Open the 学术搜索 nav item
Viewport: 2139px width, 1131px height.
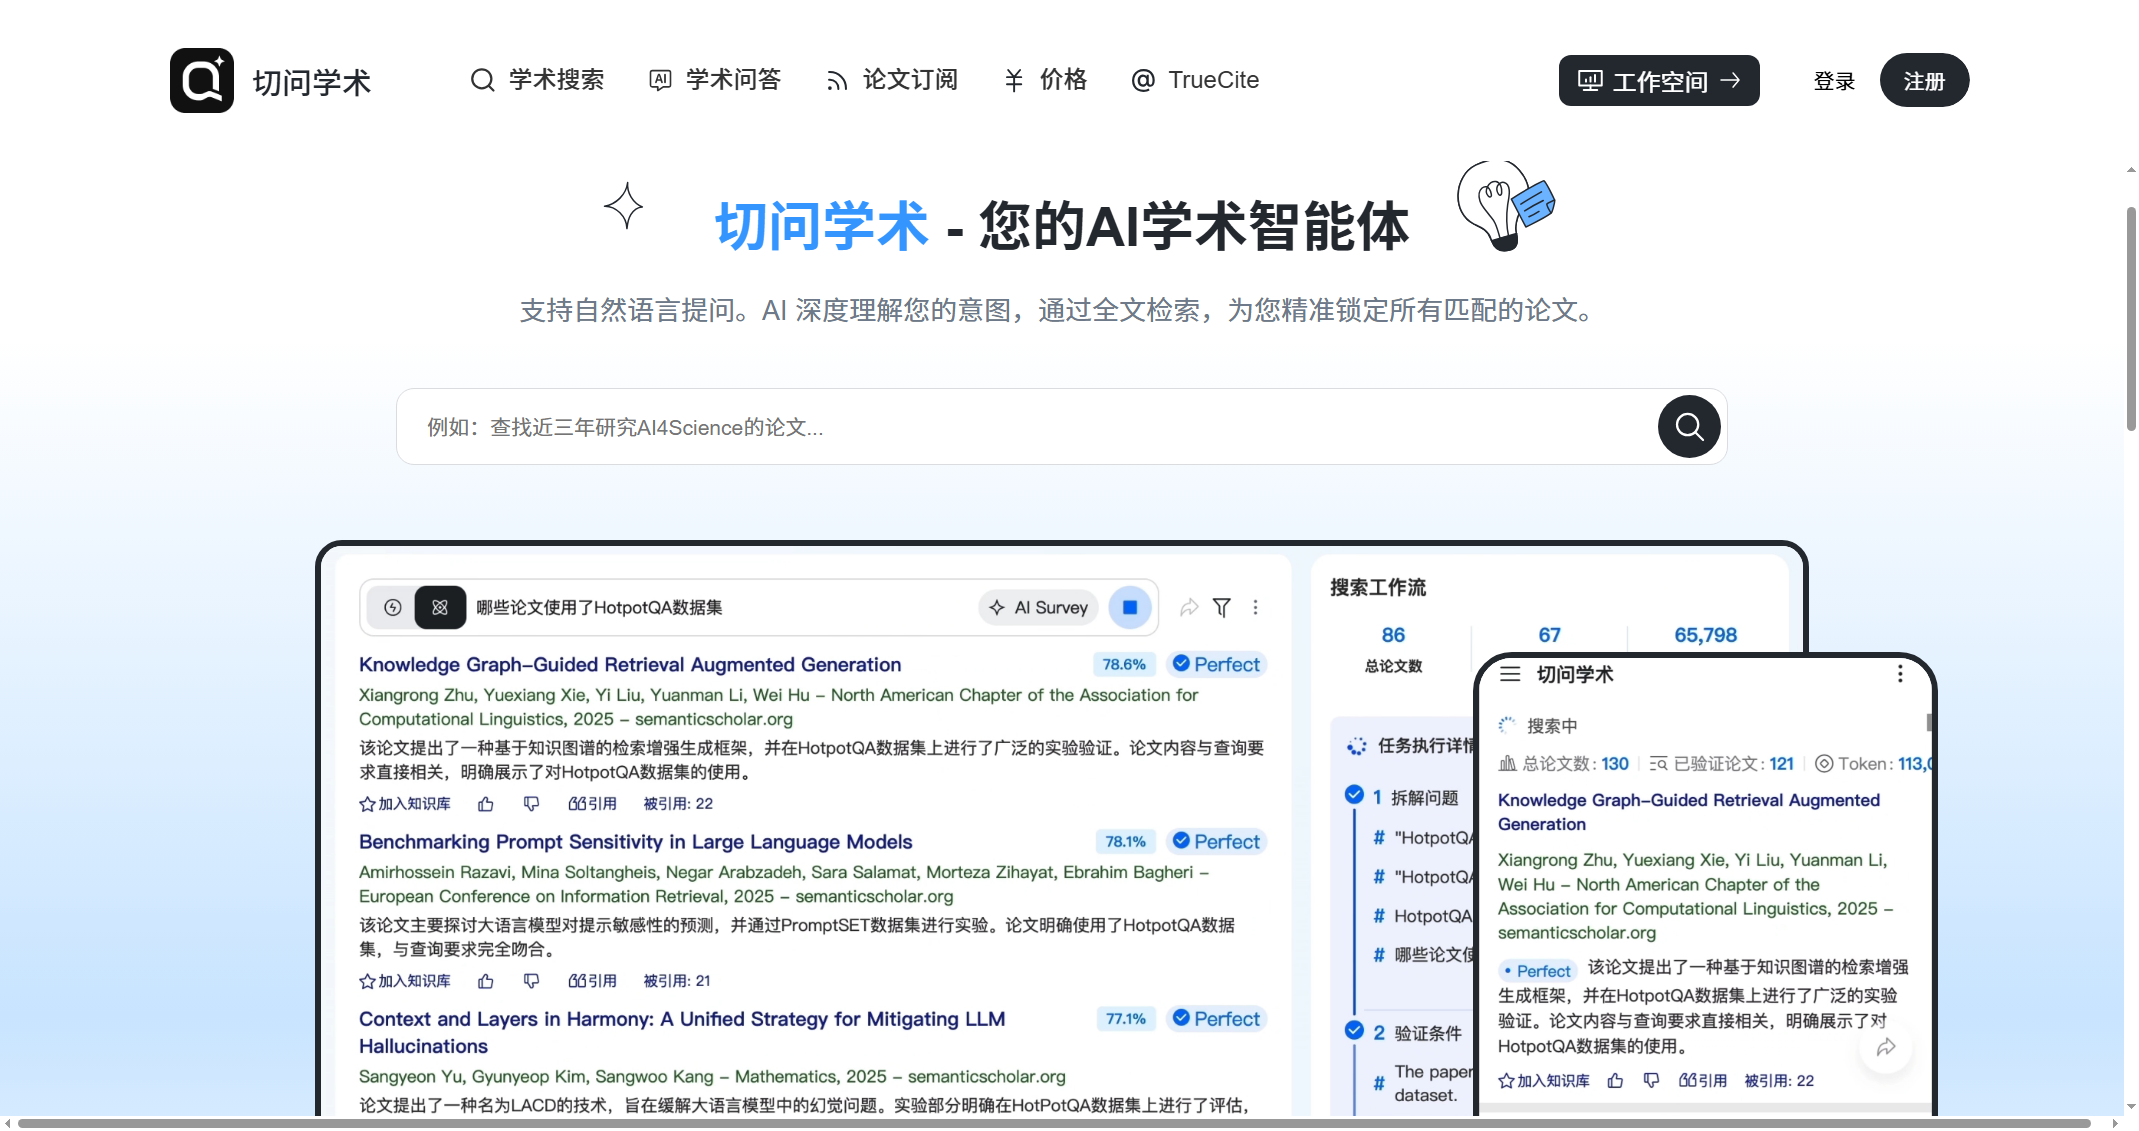[x=537, y=80]
